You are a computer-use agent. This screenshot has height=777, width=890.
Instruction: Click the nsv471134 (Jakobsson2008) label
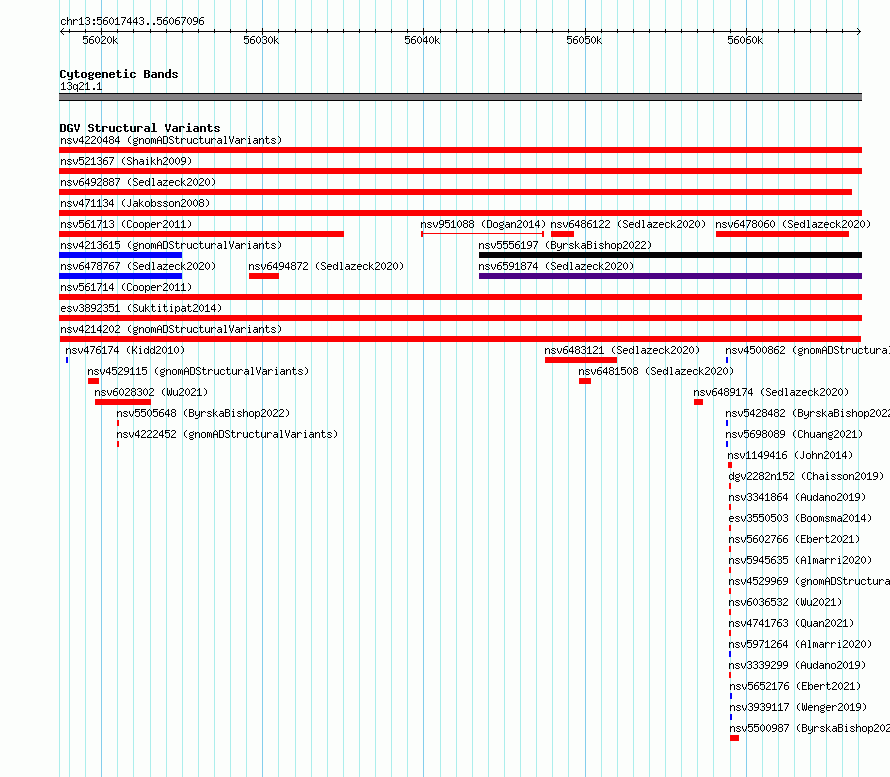tap(135, 203)
